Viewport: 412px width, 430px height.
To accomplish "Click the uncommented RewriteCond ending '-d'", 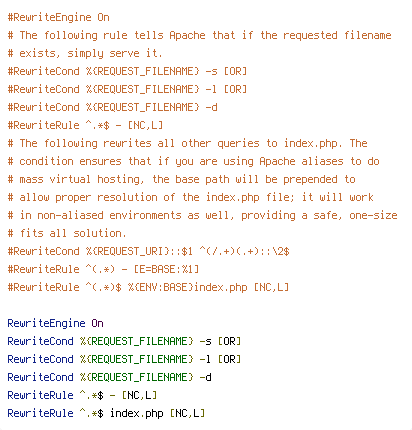I will pyautogui.click(x=109, y=377).
